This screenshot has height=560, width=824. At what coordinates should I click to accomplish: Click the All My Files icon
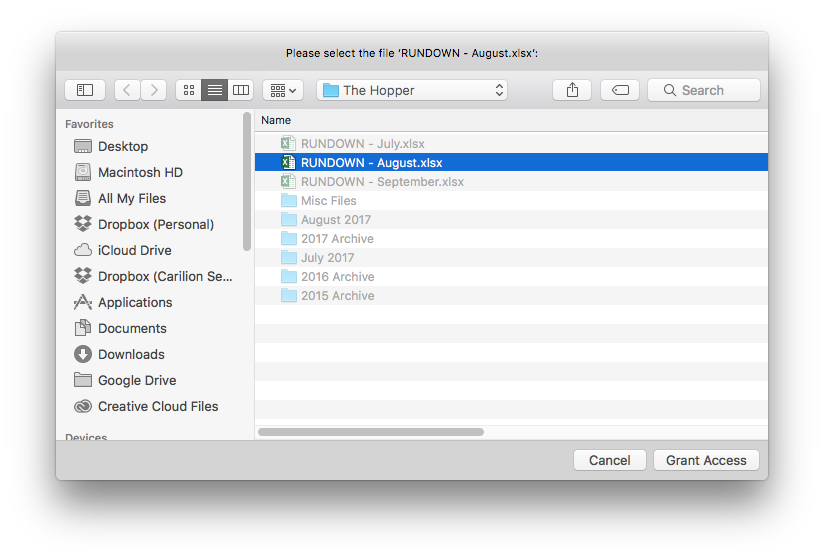[83, 199]
